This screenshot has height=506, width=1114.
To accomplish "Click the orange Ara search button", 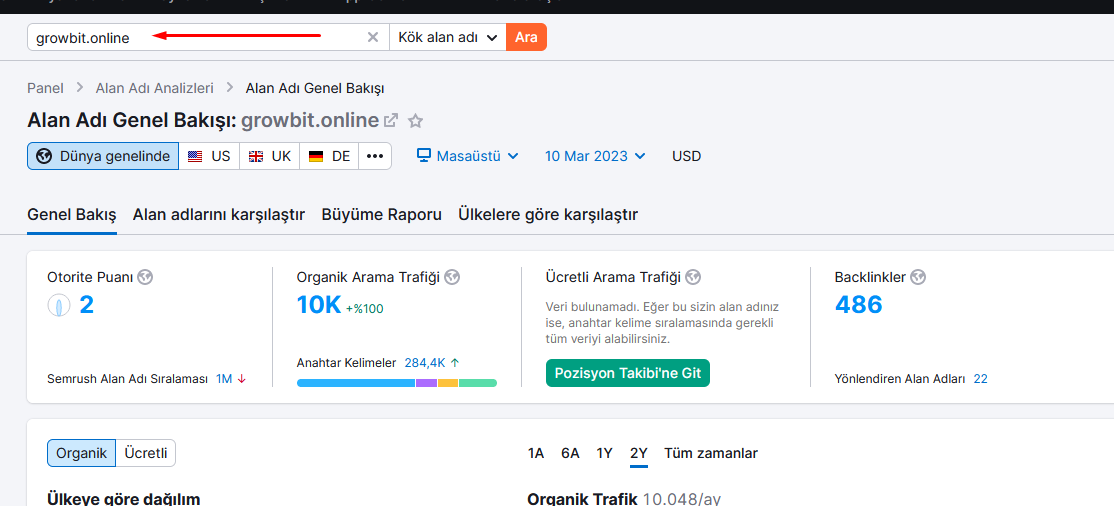I will [526, 37].
